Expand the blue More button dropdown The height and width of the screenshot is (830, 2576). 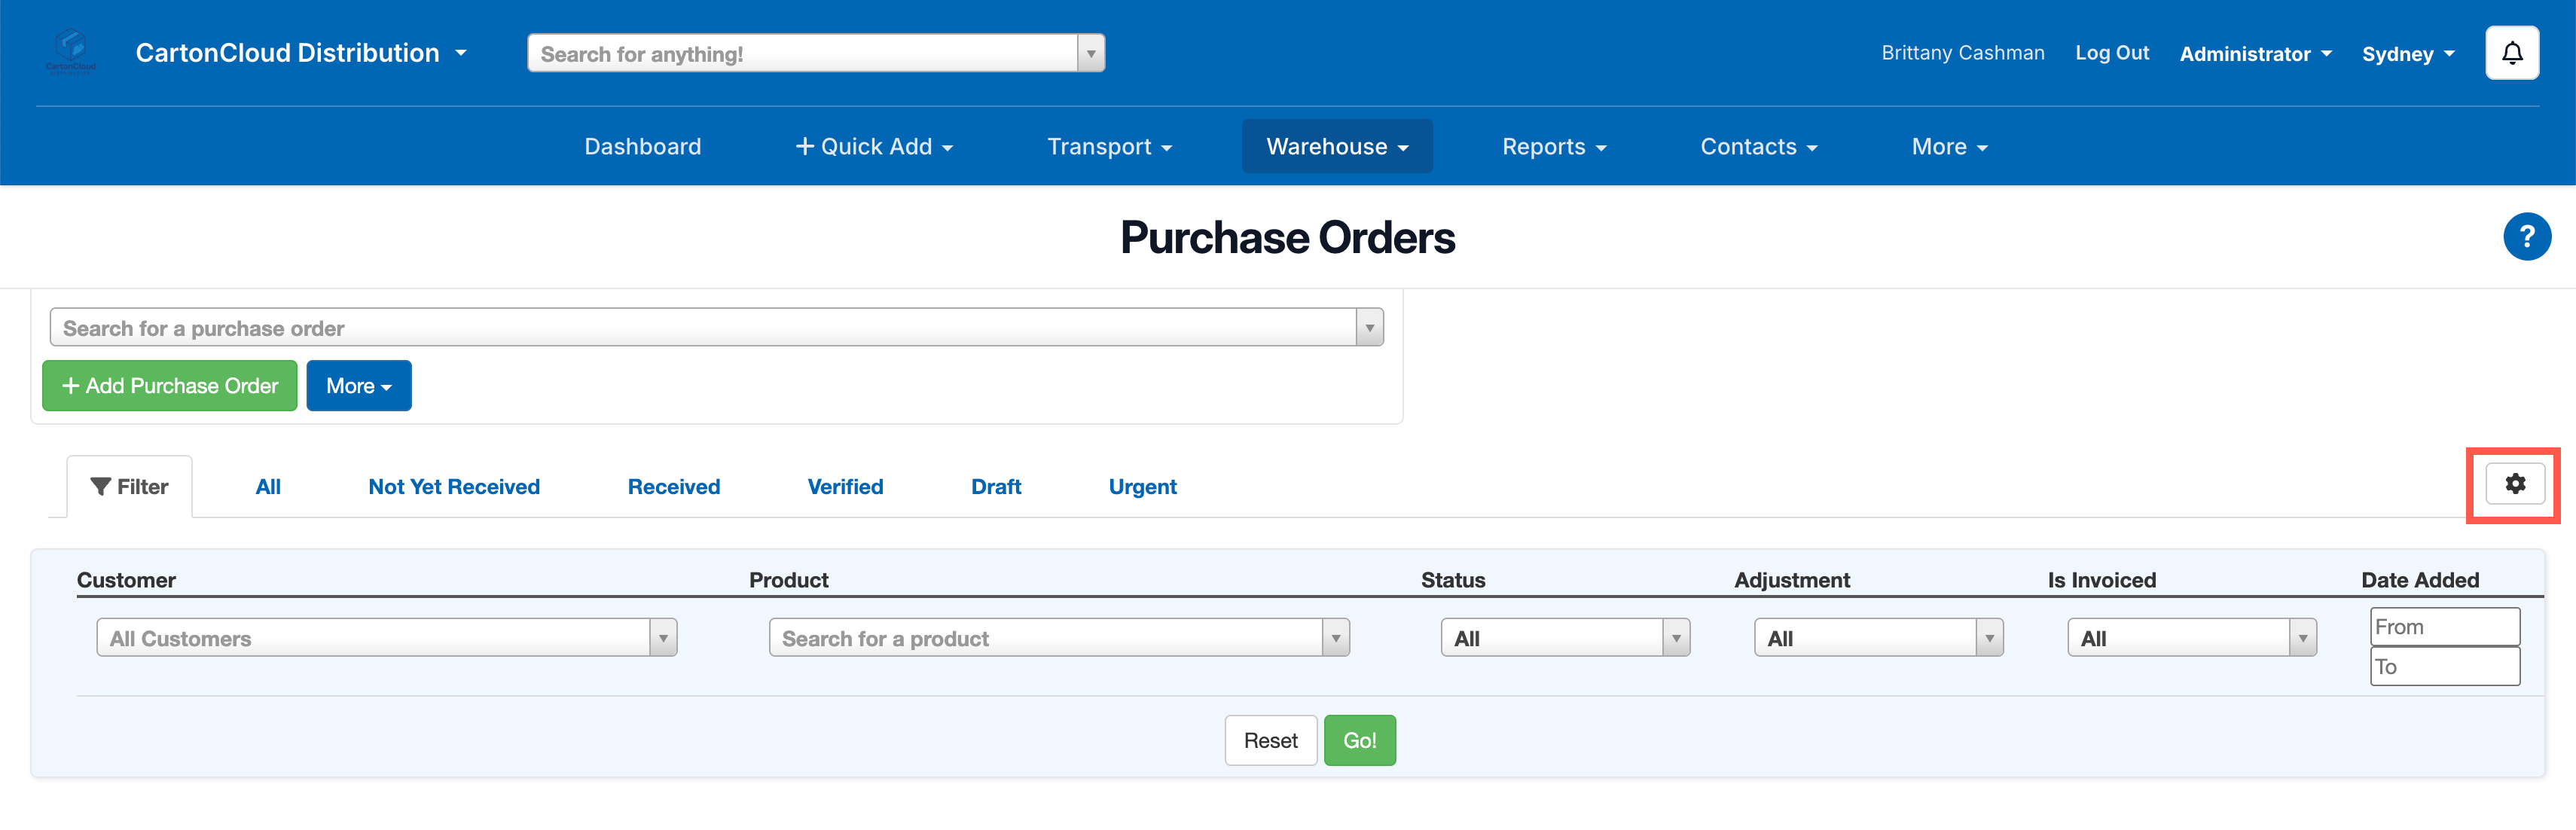pyautogui.click(x=358, y=386)
